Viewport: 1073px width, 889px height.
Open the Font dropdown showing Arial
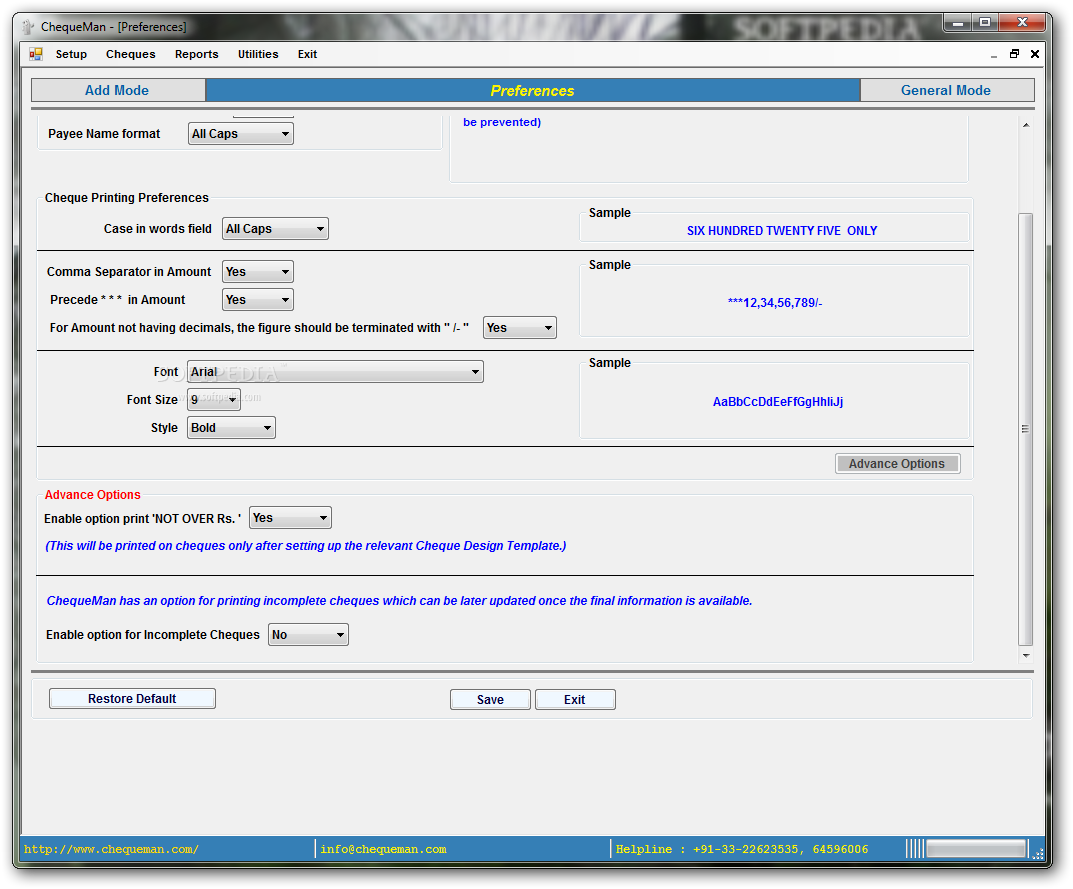(335, 372)
